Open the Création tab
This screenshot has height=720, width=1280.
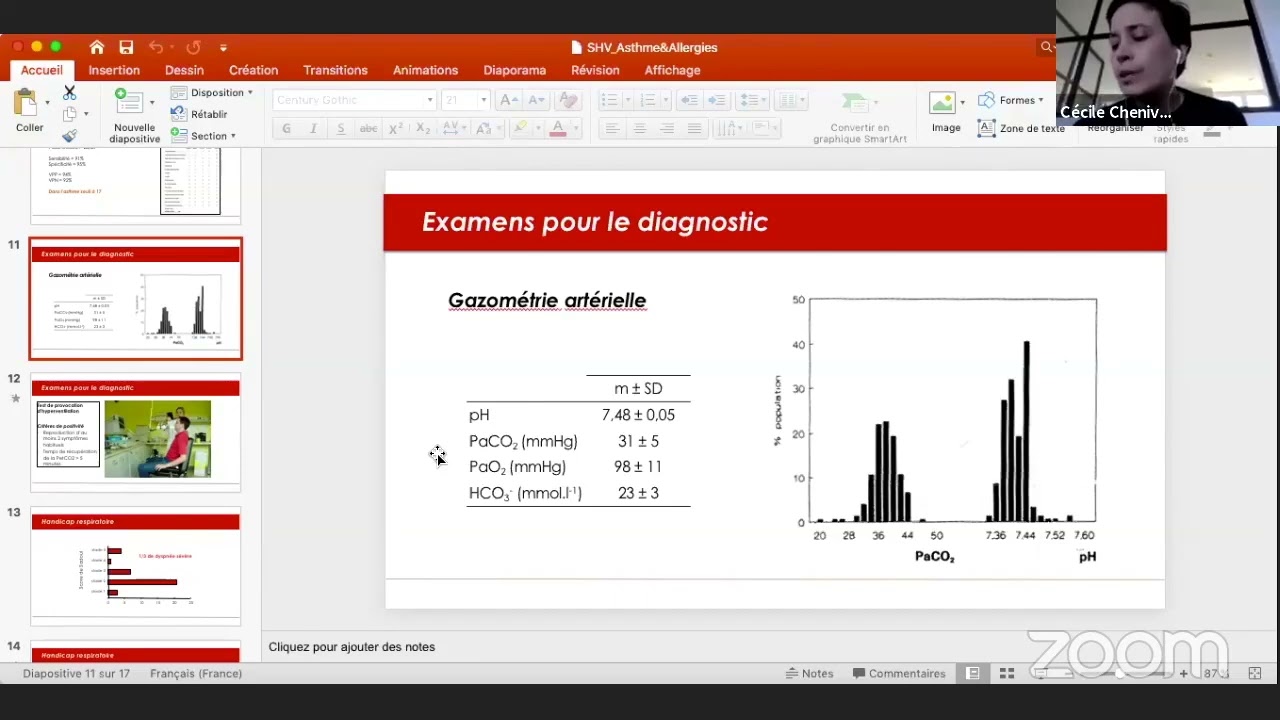tap(253, 70)
